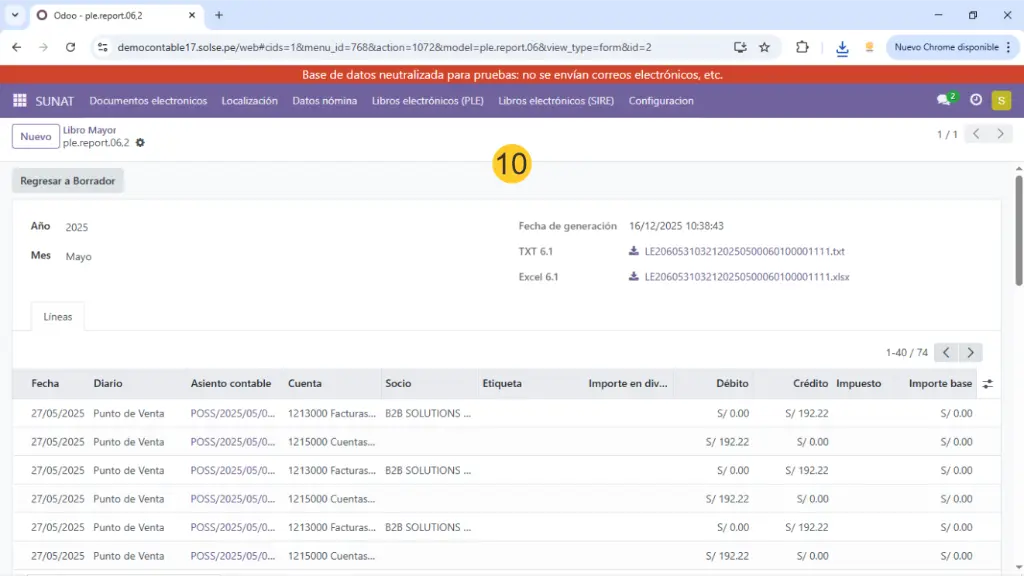Click the gear icon next to ple.report.06,2
Screen dimensions: 1024x576
140,143
